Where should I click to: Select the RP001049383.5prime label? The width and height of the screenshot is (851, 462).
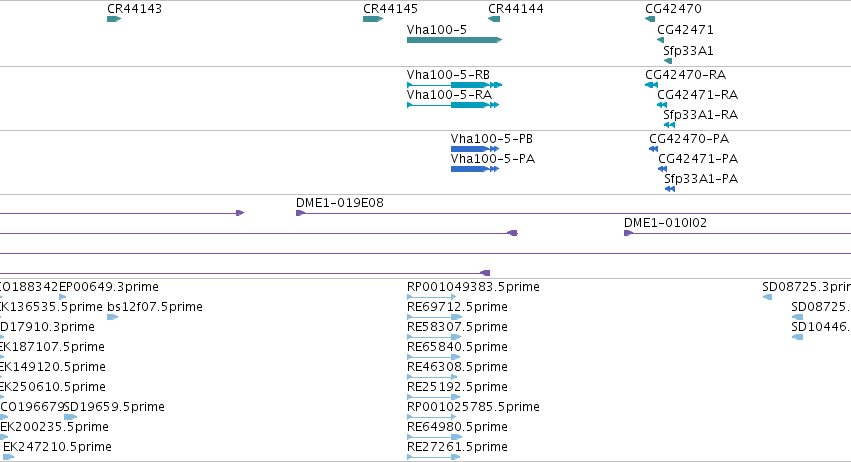tap(473, 287)
